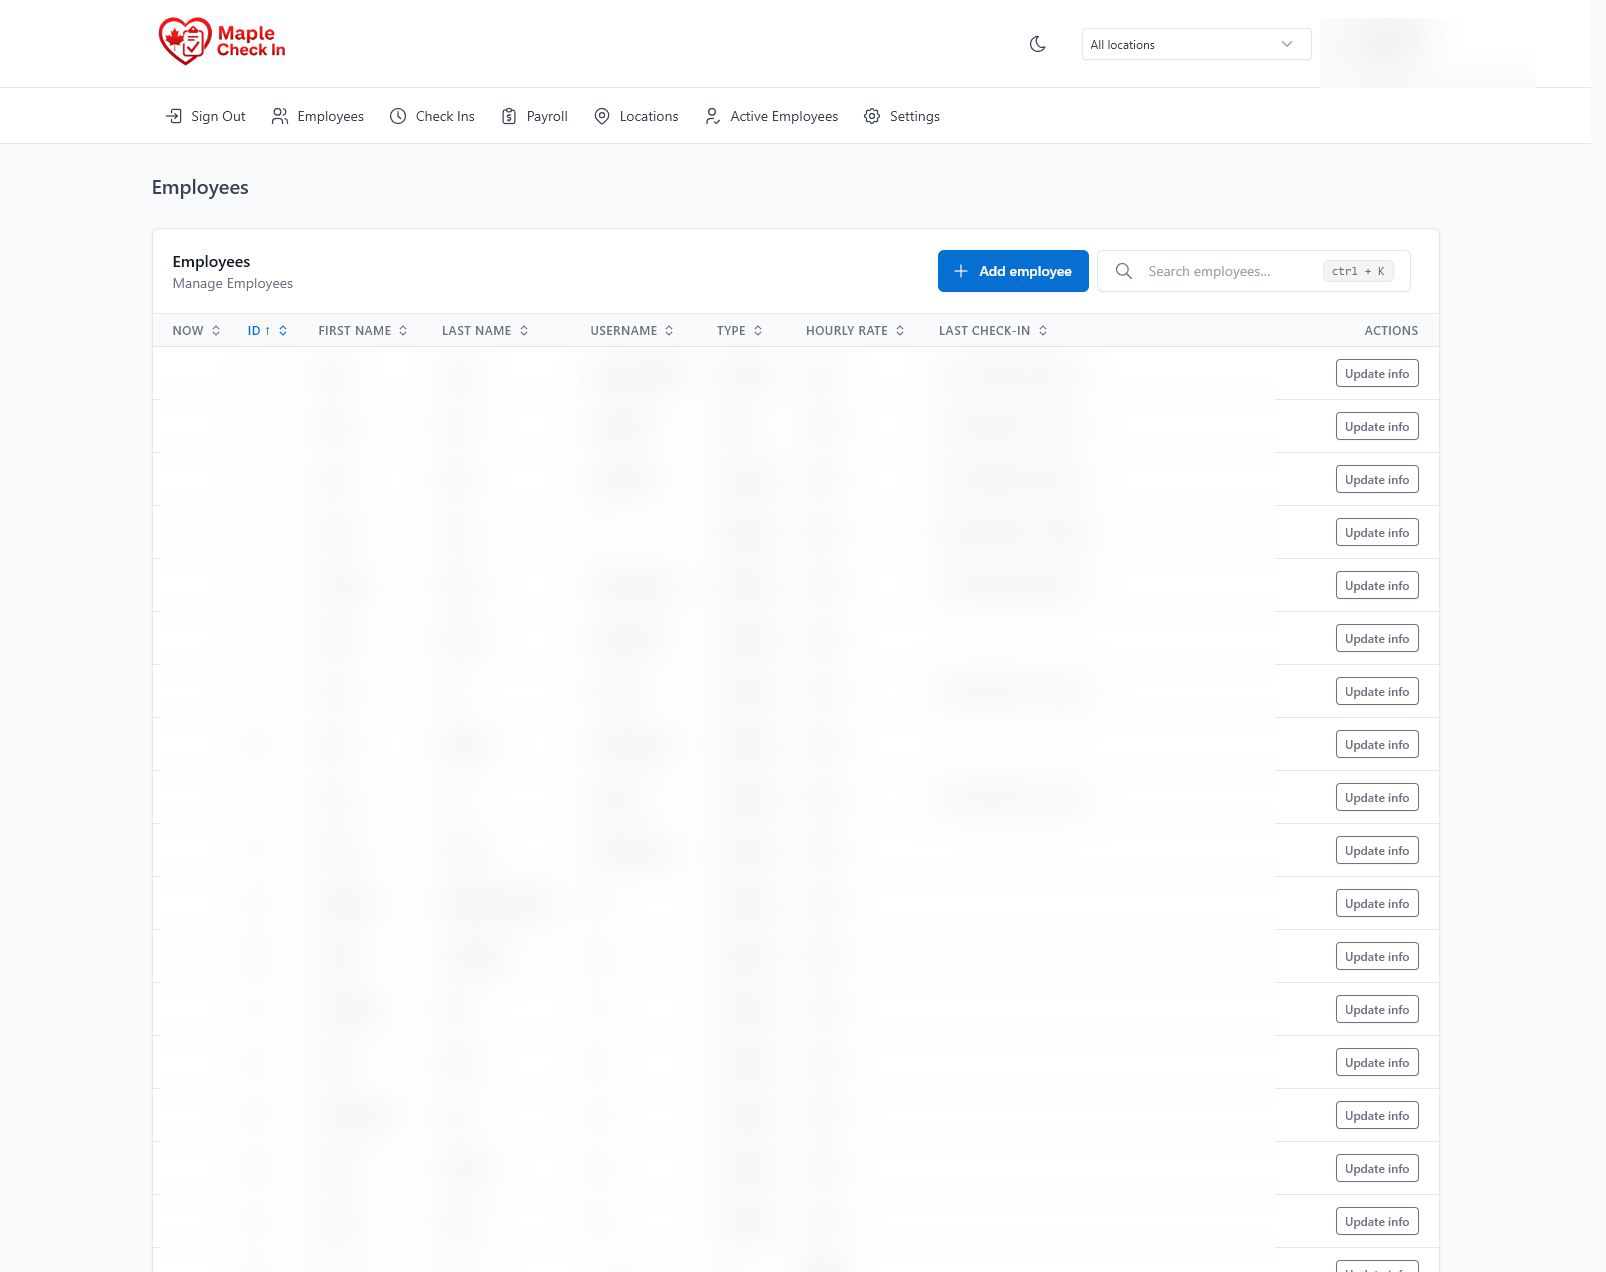Toggle dark mode with moon icon
1606x1272 pixels.
(x=1037, y=44)
